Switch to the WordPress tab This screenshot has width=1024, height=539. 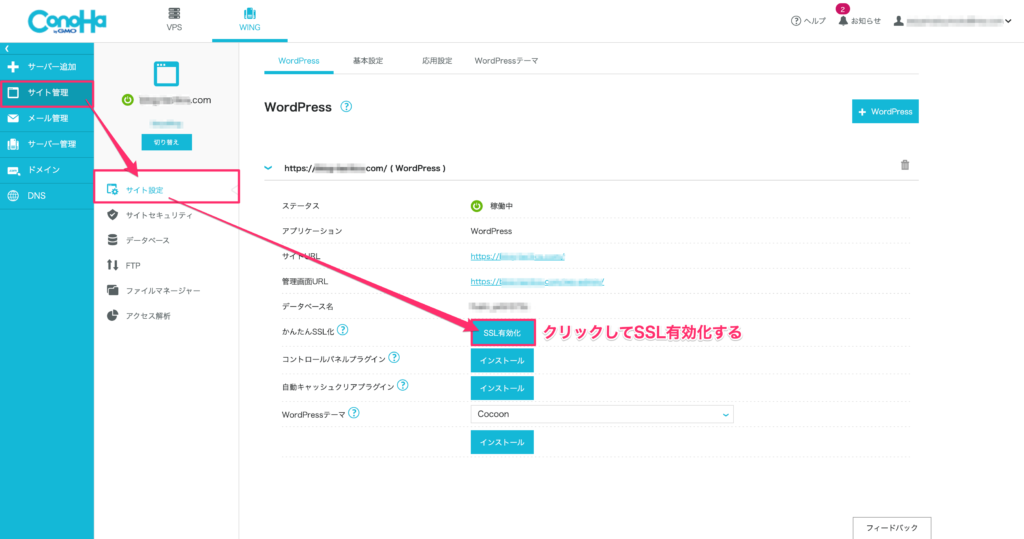point(298,61)
